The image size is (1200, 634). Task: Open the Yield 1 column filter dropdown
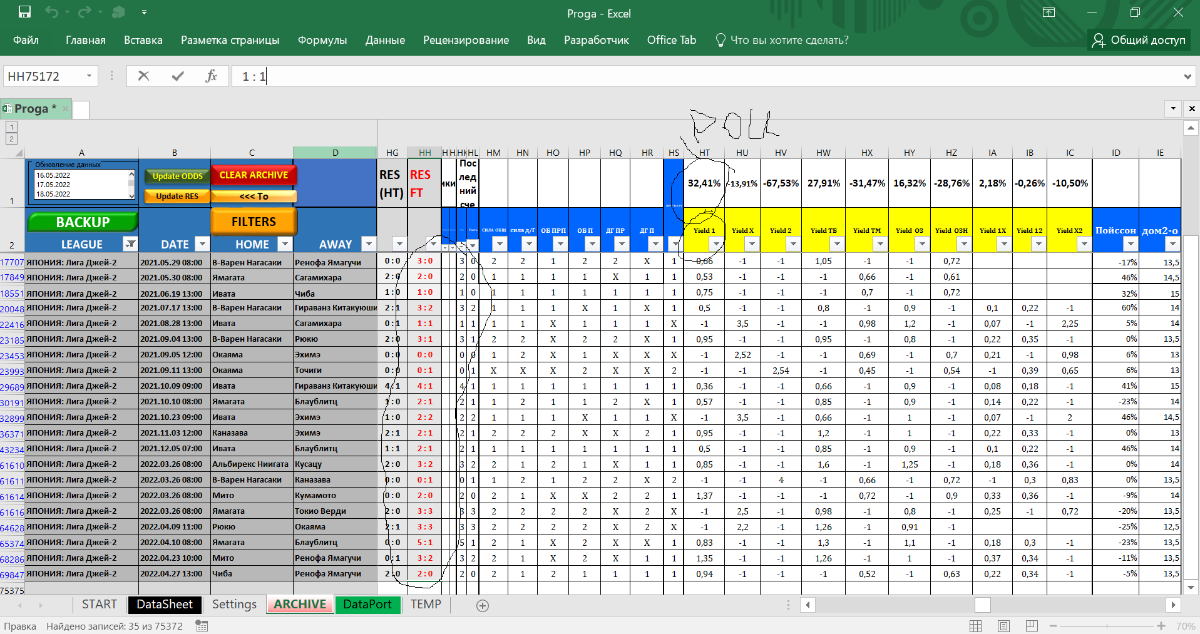click(716, 243)
